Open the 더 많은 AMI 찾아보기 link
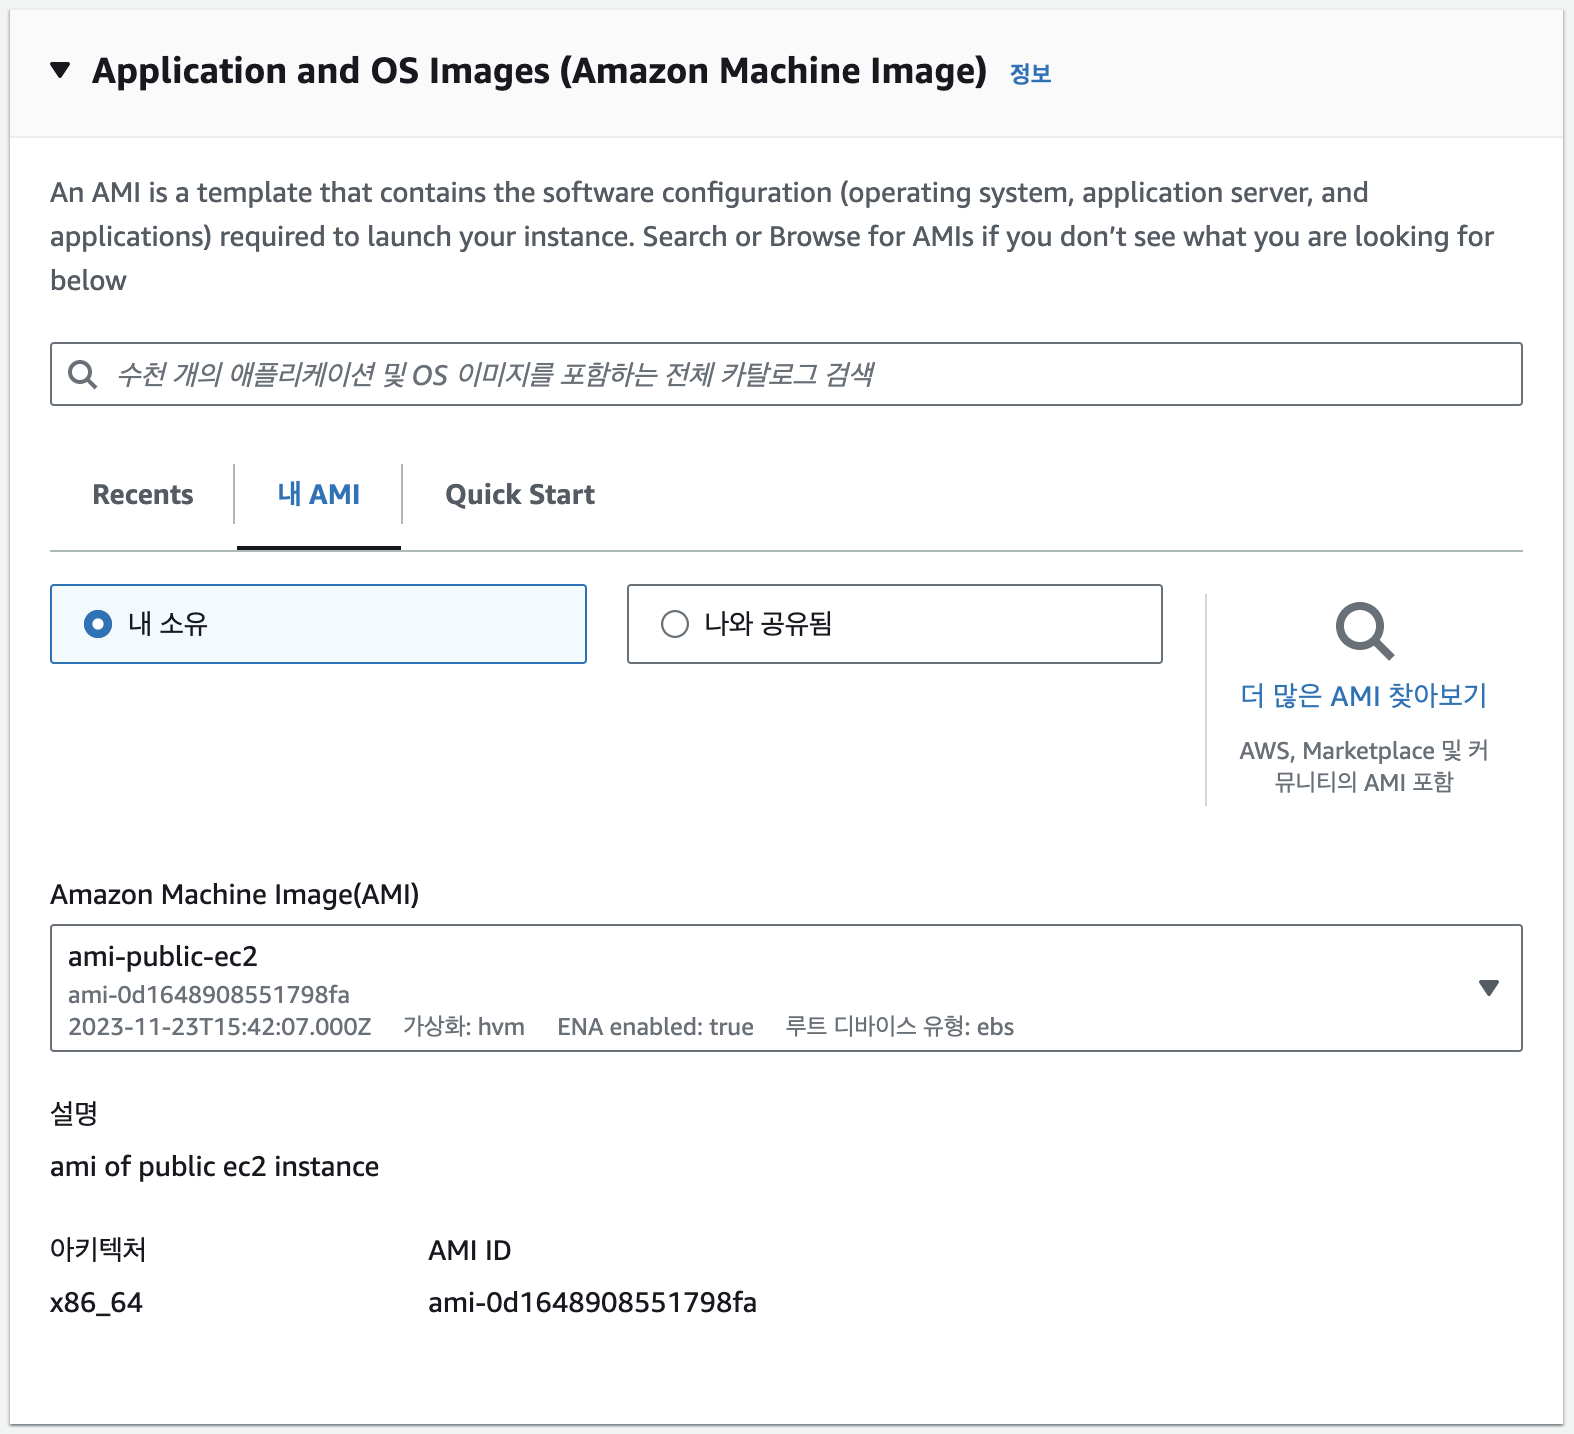The width and height of the screenshot is (1574, 1434). (x=1364, y=695)
